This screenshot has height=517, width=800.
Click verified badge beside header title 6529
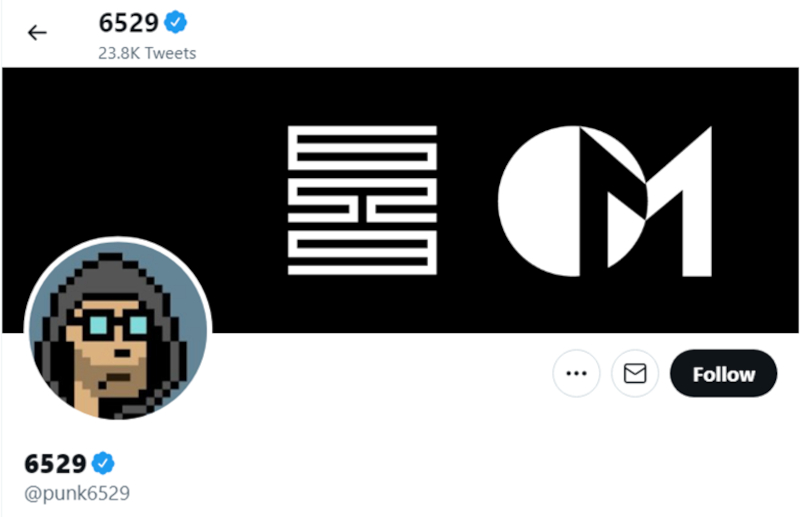click(x=176, y=22)
